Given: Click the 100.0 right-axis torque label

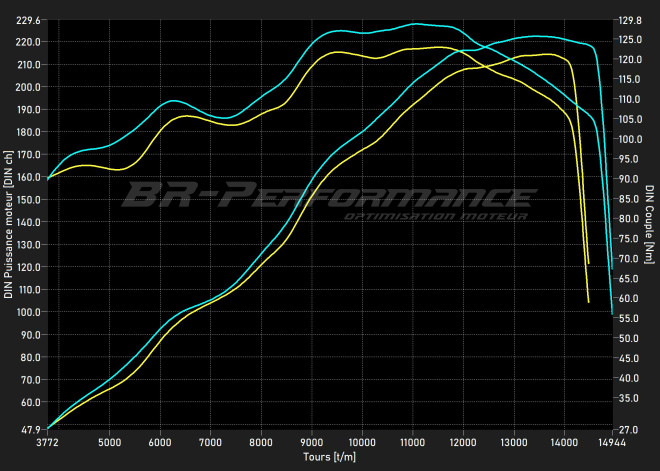Looking at the screenshot, I should 630,139.
